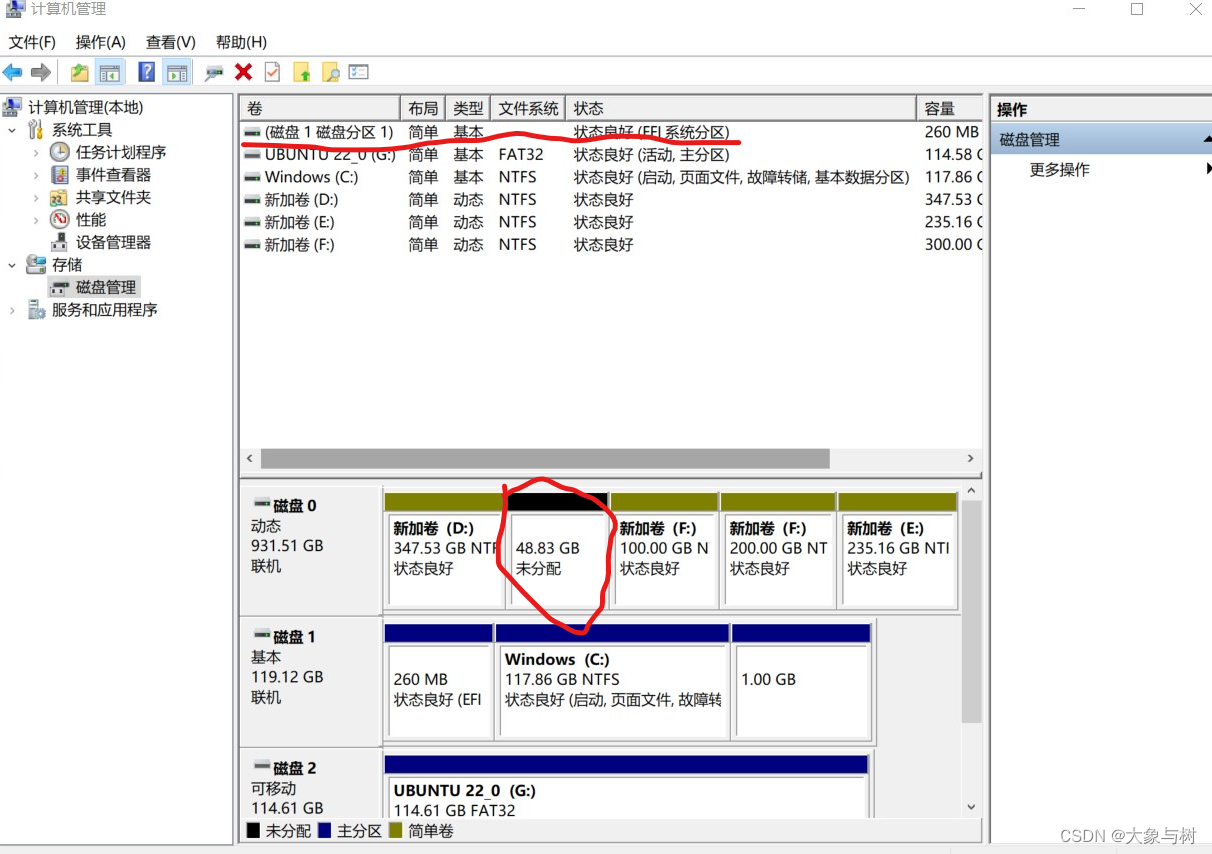Select the 新加卷 (E:) 235.16 GB partition block
1212x854 pixels.
898,549
